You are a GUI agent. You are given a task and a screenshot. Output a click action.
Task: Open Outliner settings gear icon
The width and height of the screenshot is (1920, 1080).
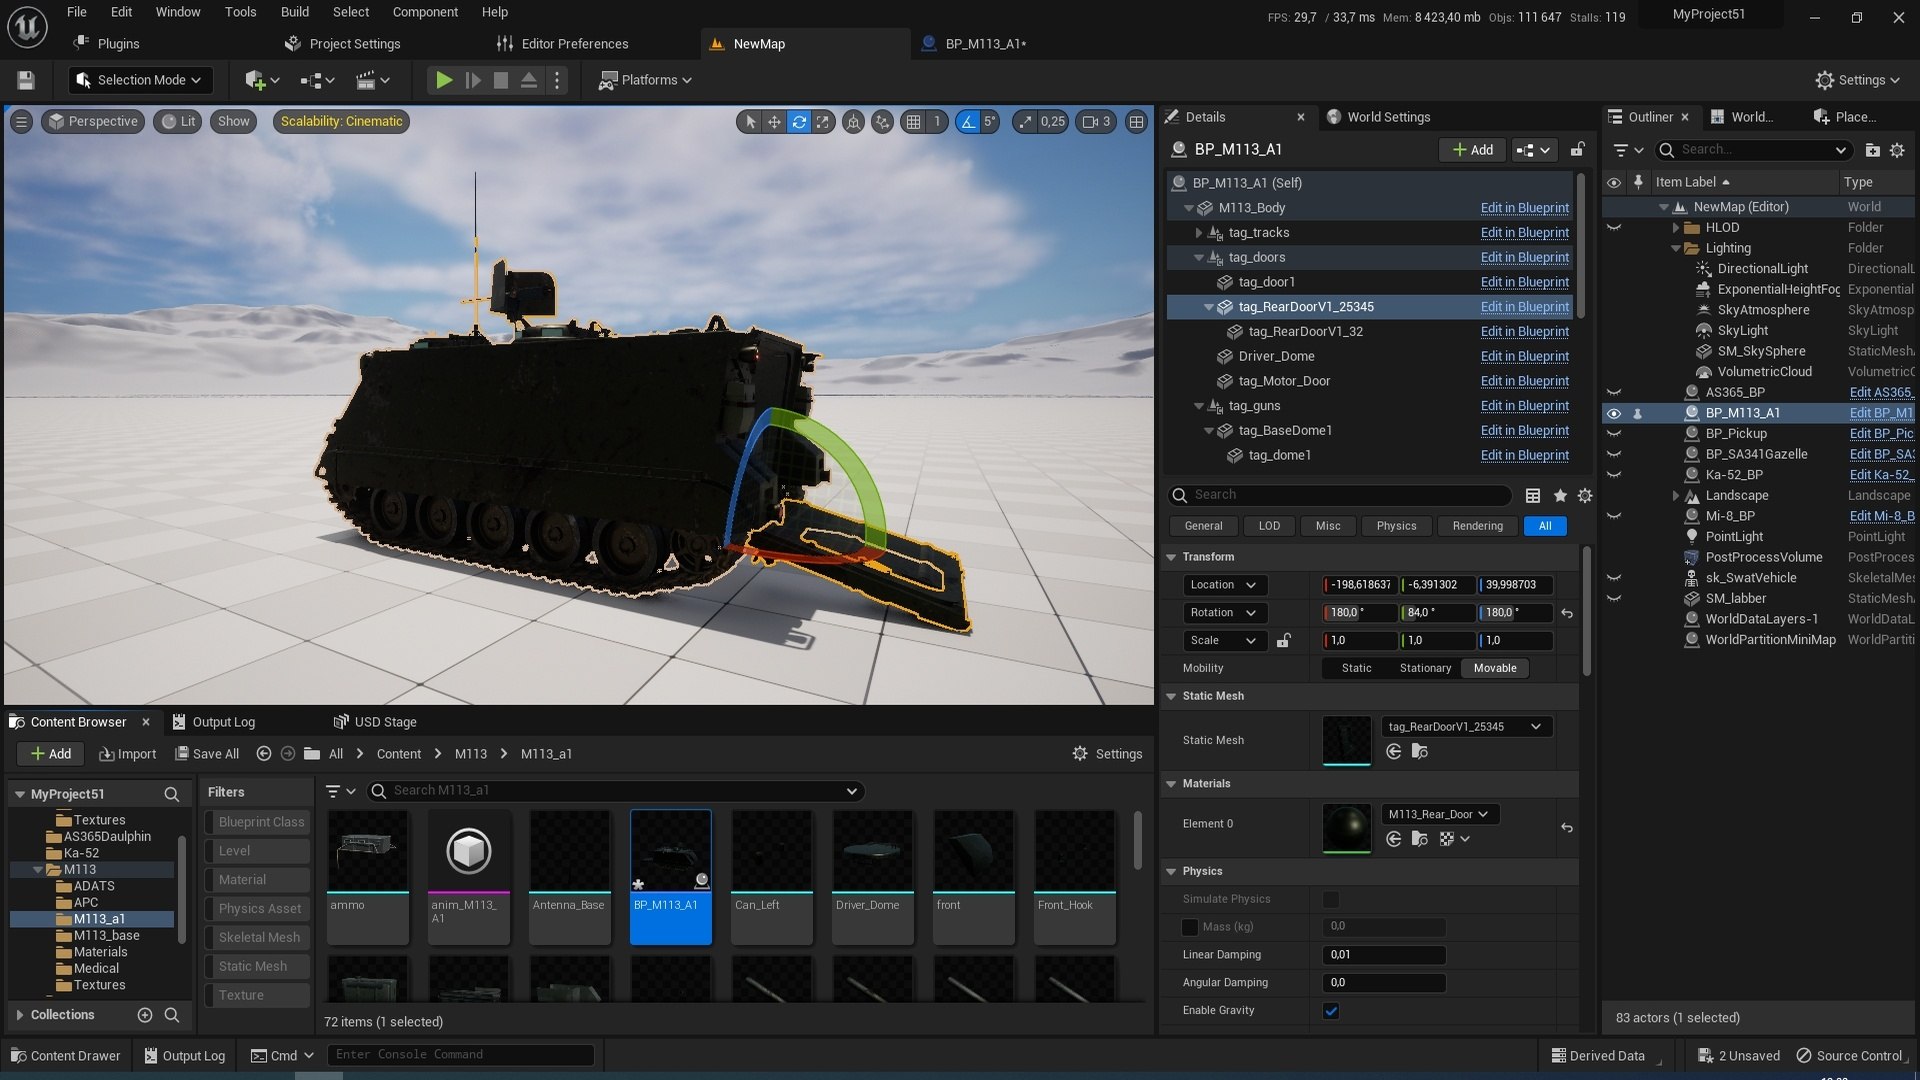click(1897, 150)
